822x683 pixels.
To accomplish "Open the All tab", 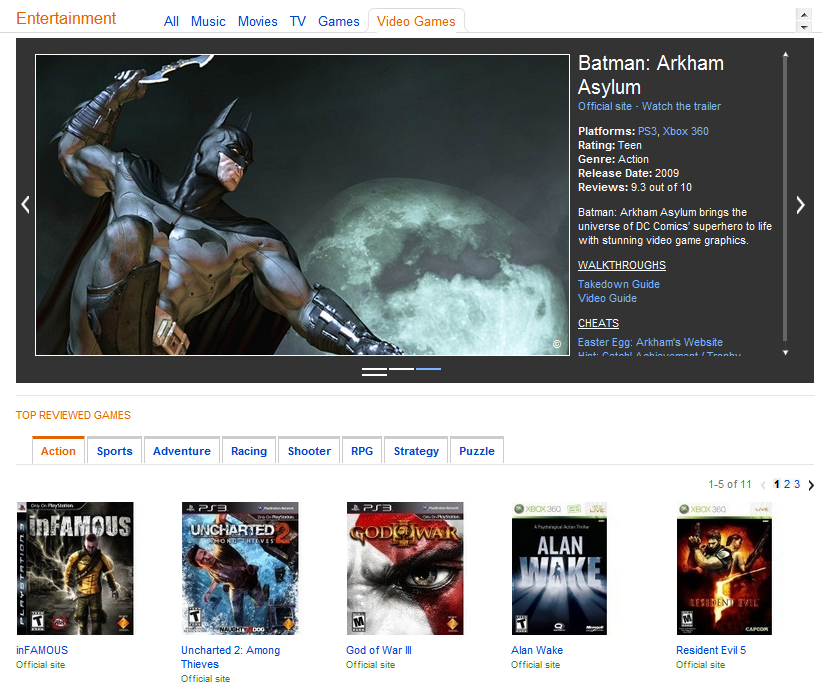I will point(171,21).
